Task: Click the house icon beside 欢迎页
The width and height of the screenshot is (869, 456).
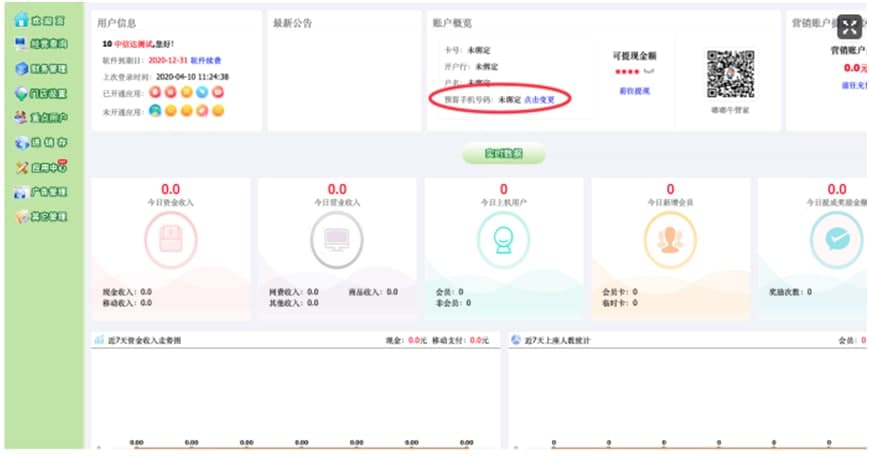Action: 22,20
